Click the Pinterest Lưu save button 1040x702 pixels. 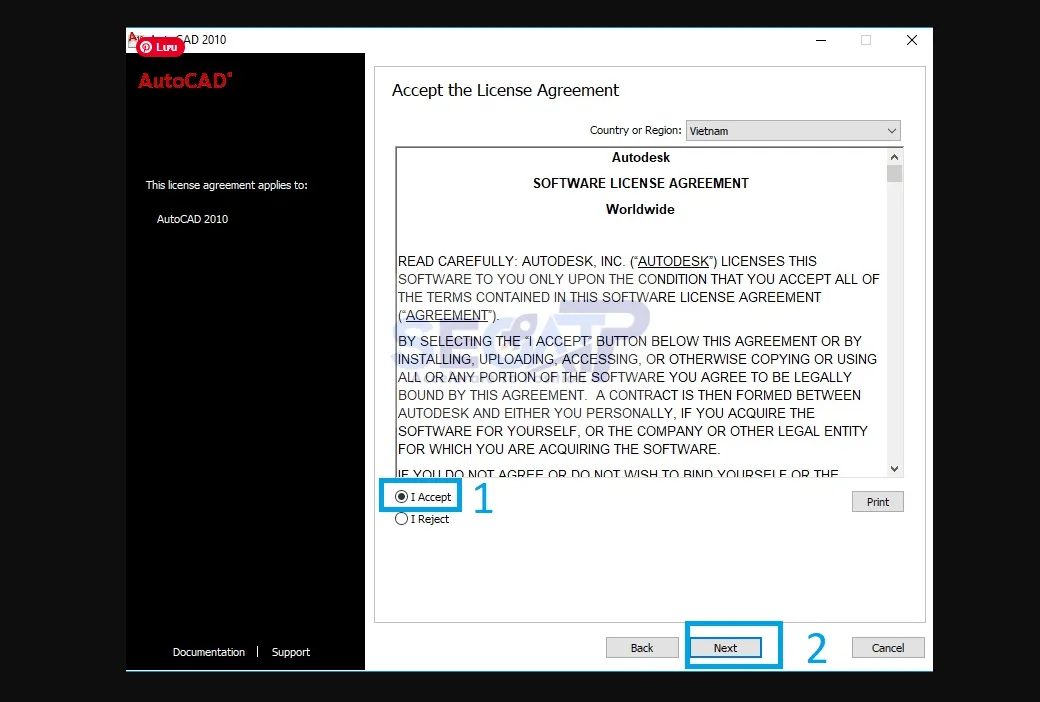click(158, 46)
